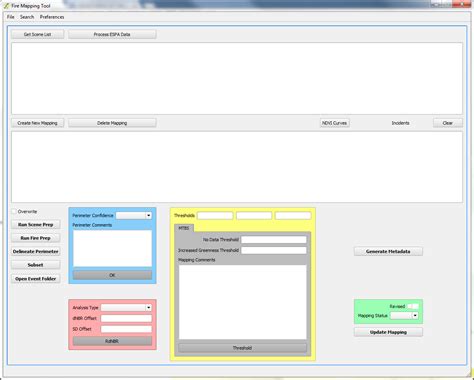Click Process ESPA Data button
Screen dimensions: 474x380
(112, 34)
